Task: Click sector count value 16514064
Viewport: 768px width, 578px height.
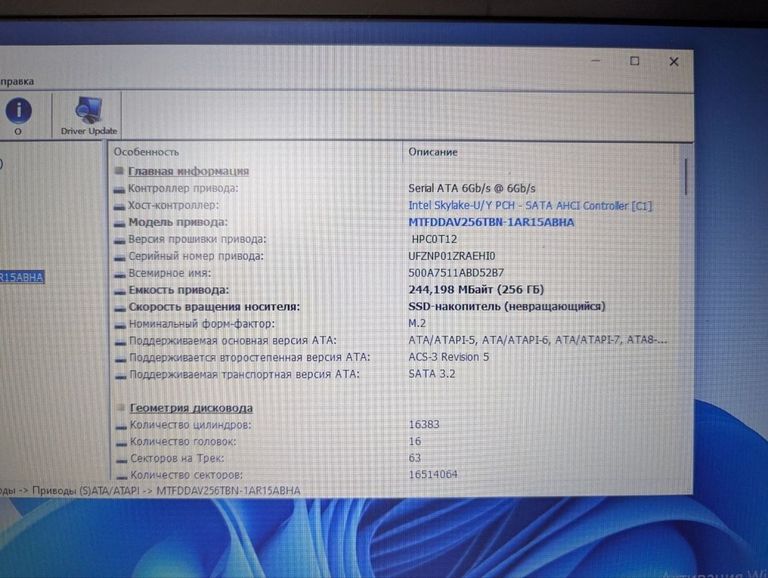Action: coord(433,474)
